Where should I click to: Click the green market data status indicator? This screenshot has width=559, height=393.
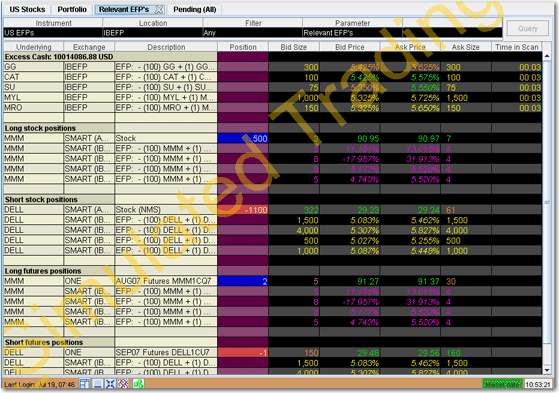click(502, 384)
